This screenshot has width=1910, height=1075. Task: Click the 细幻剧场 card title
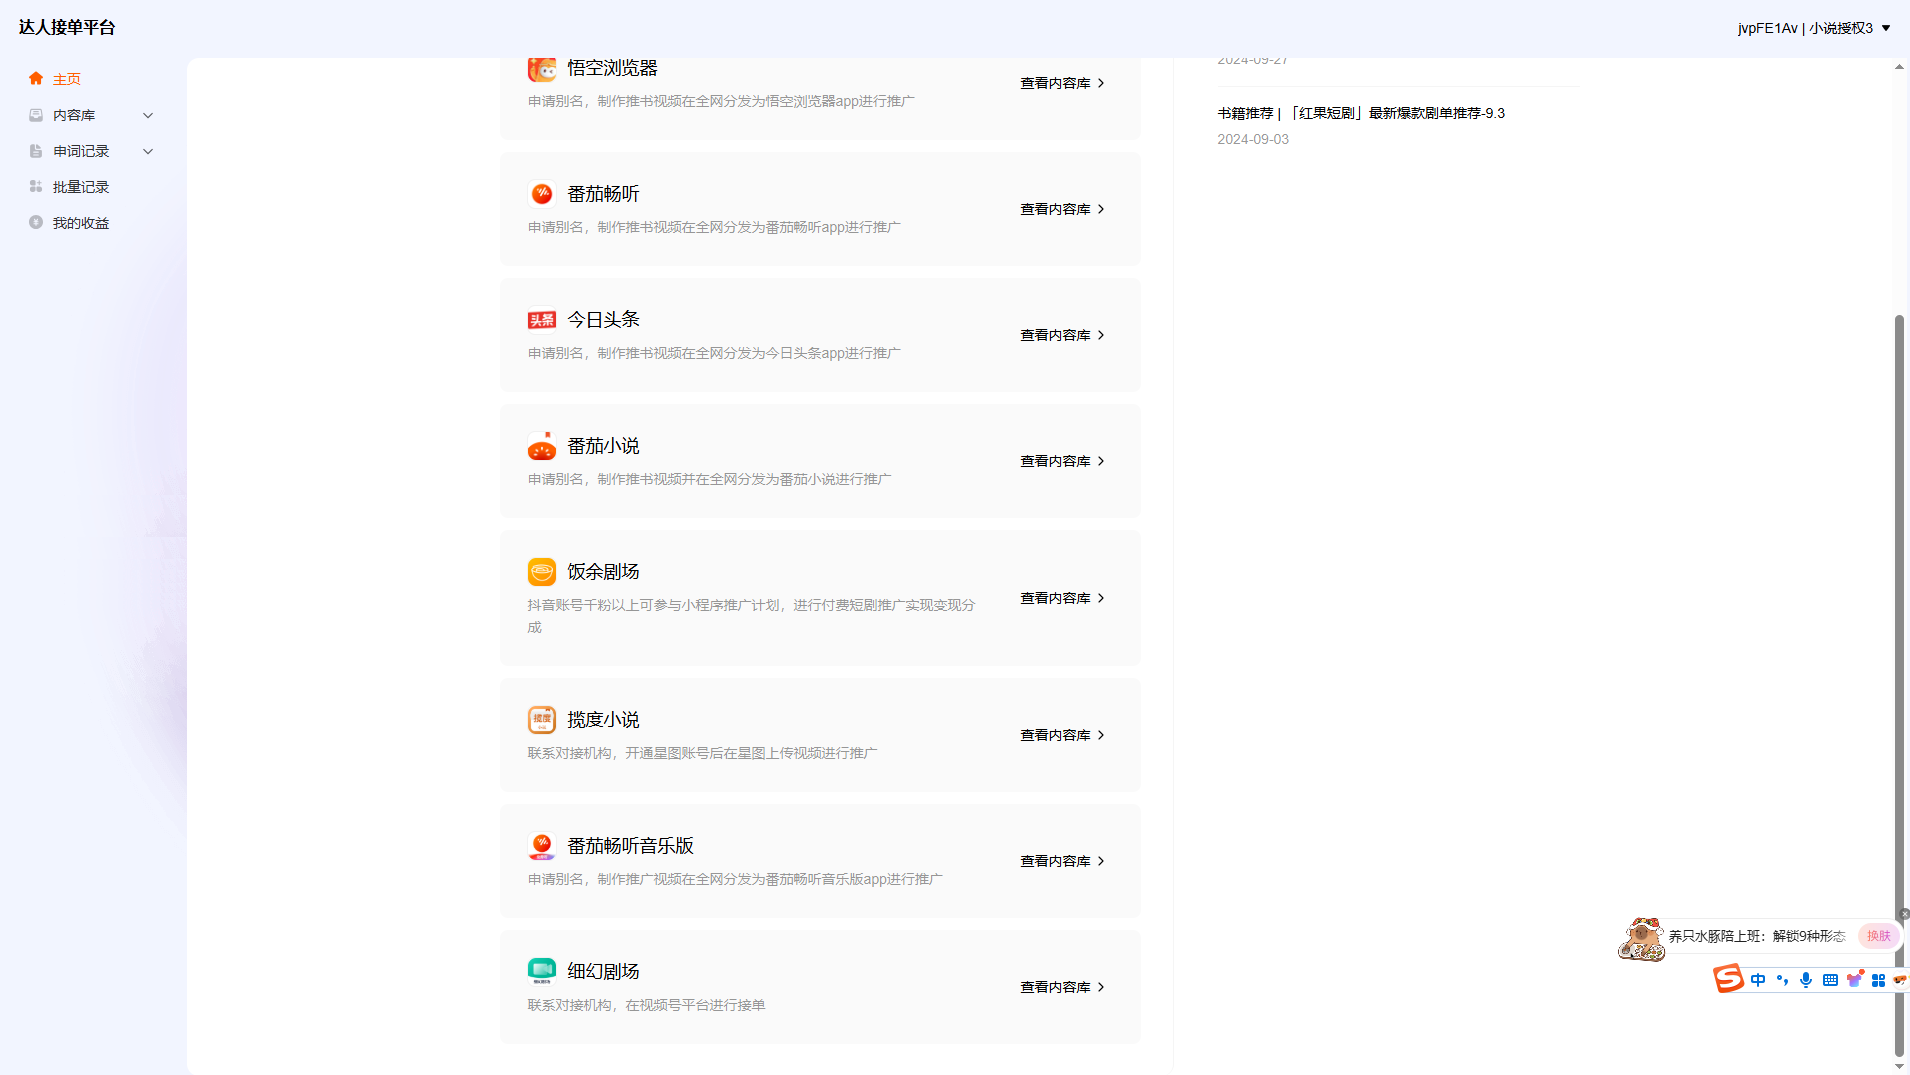(603, 972)
